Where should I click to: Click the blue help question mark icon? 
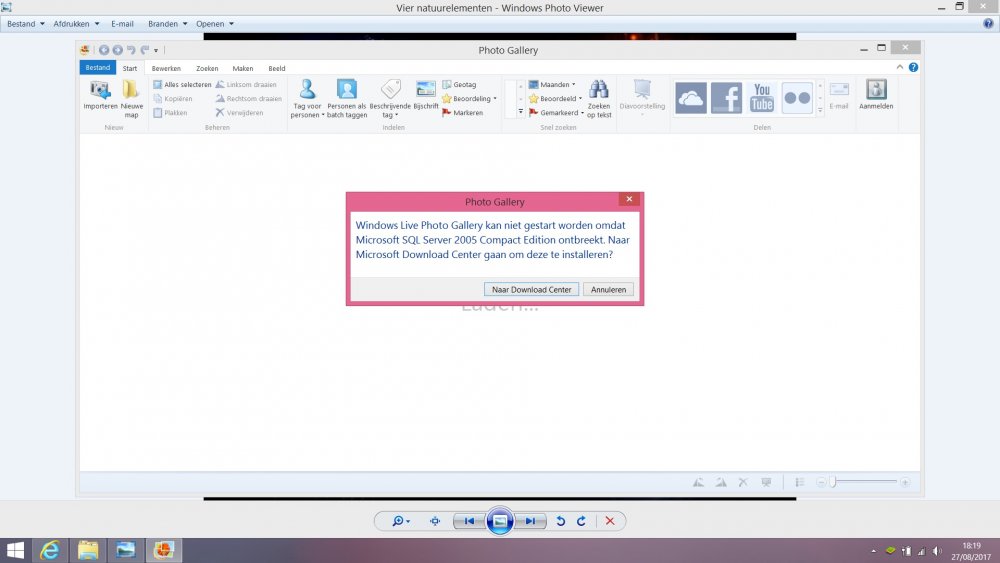(x=988, y=23)
